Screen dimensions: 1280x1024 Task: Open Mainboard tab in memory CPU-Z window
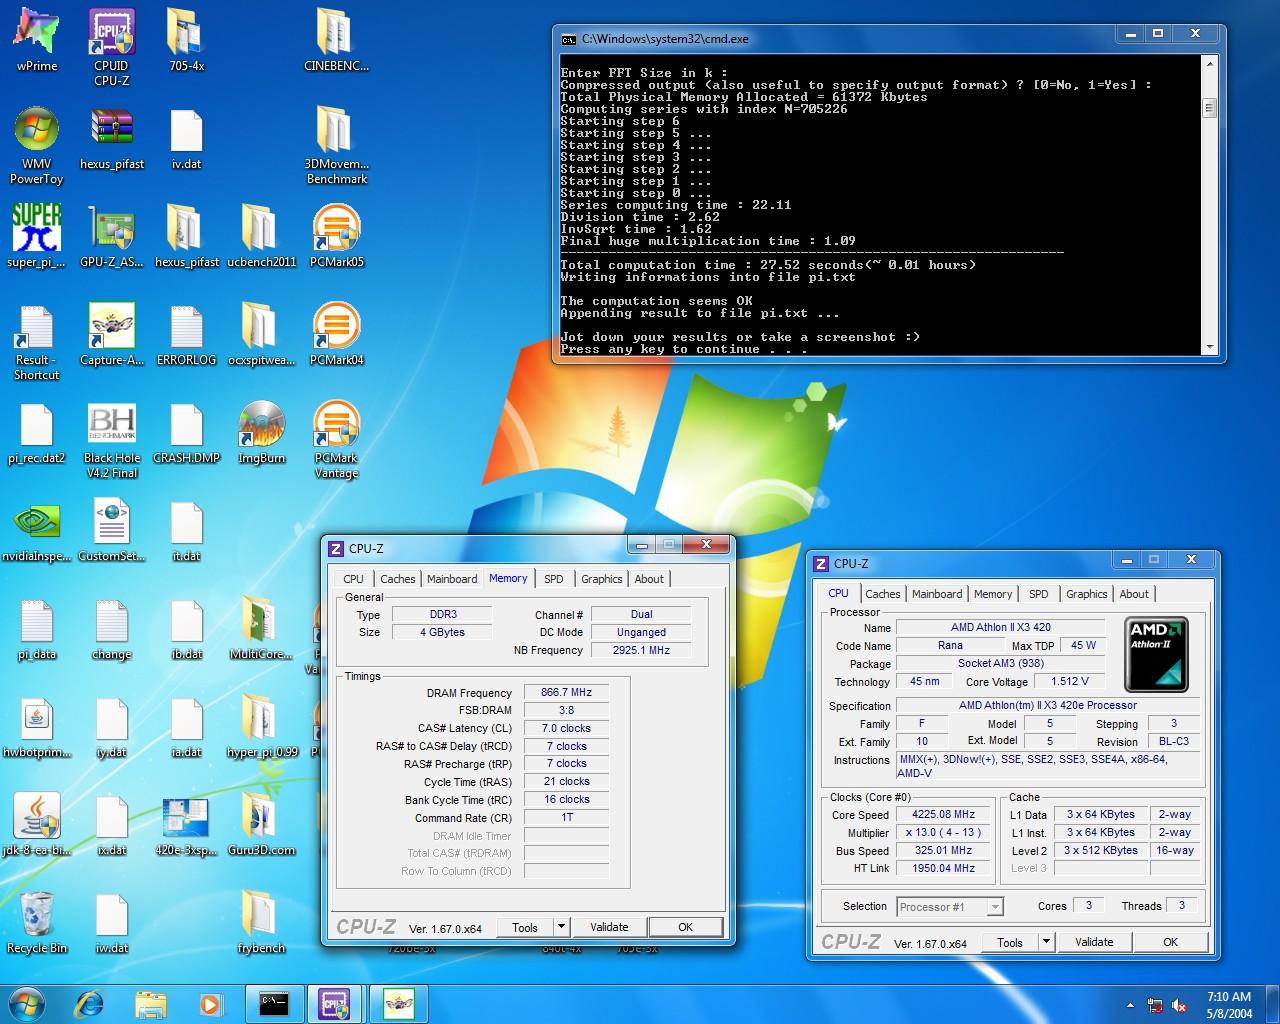coord(452,579)
